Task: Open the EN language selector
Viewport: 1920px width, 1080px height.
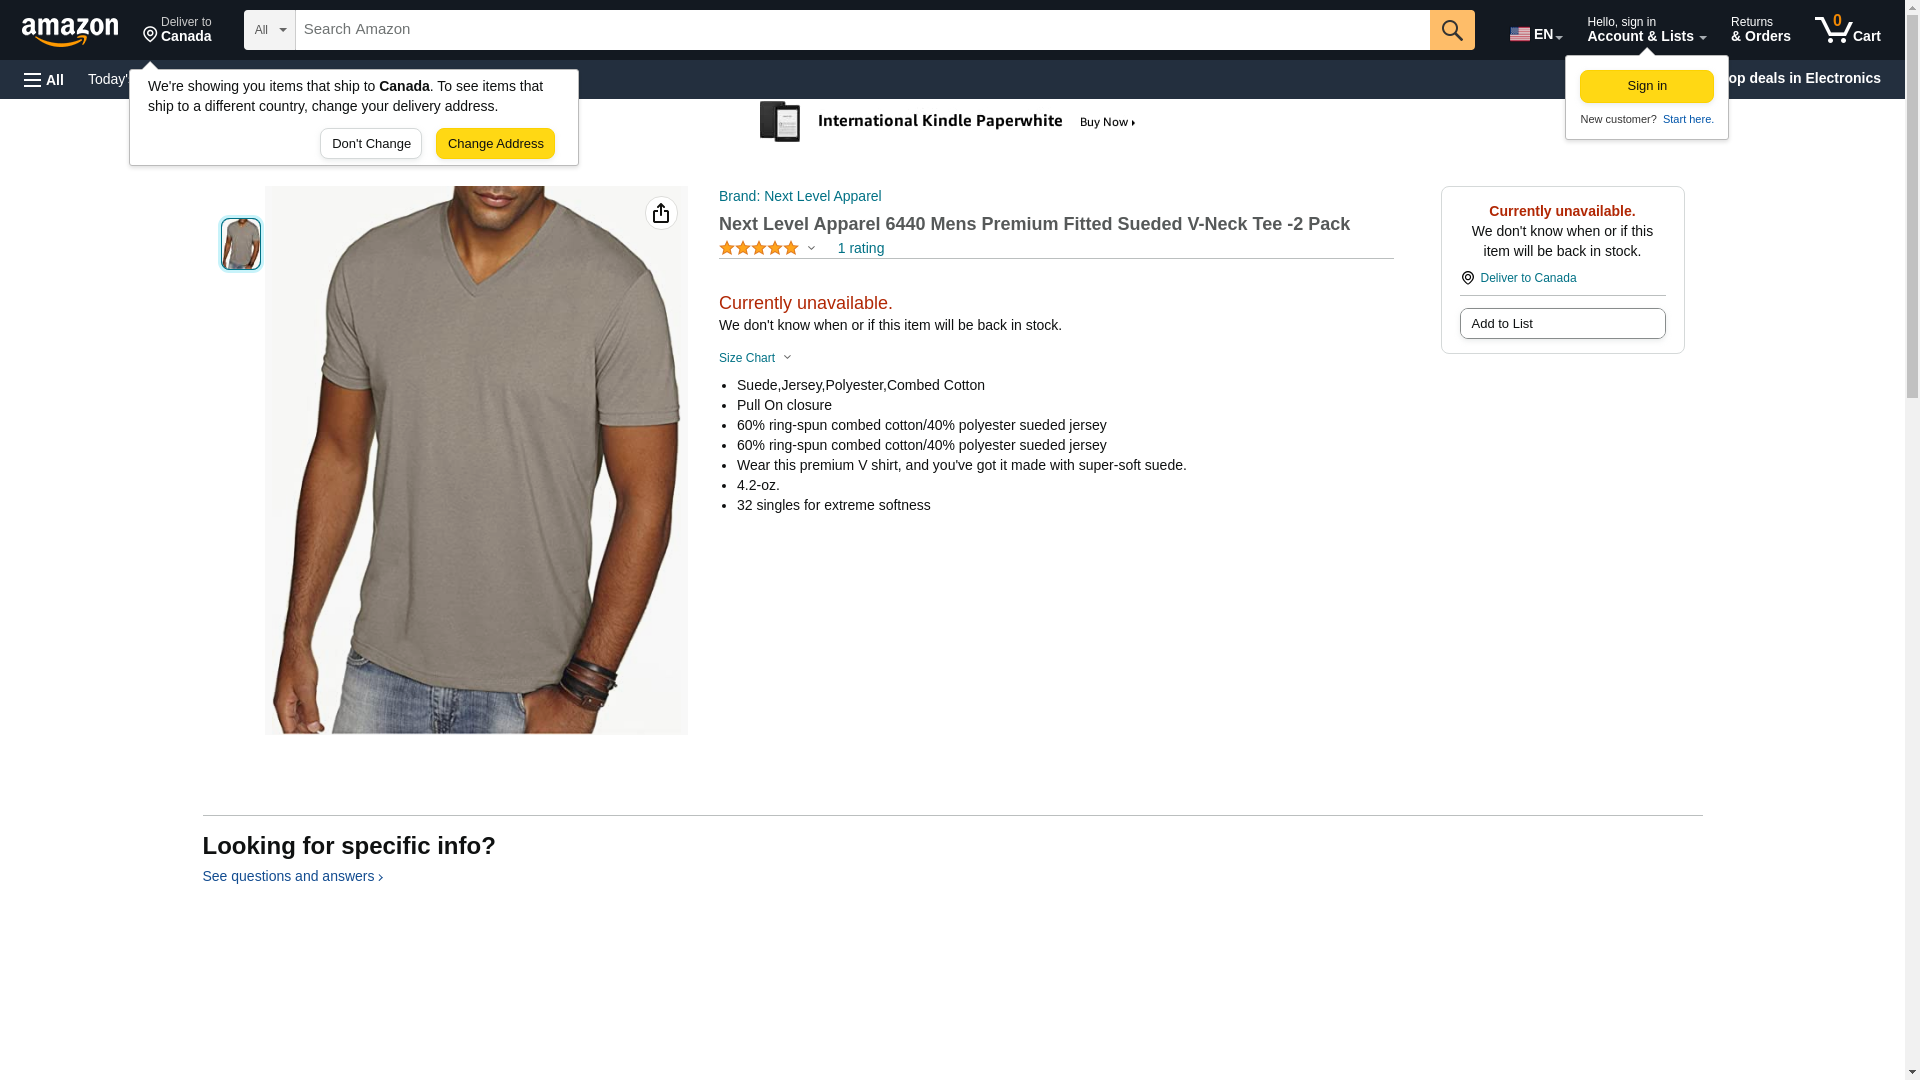Action: click(x=1535, y=33)
